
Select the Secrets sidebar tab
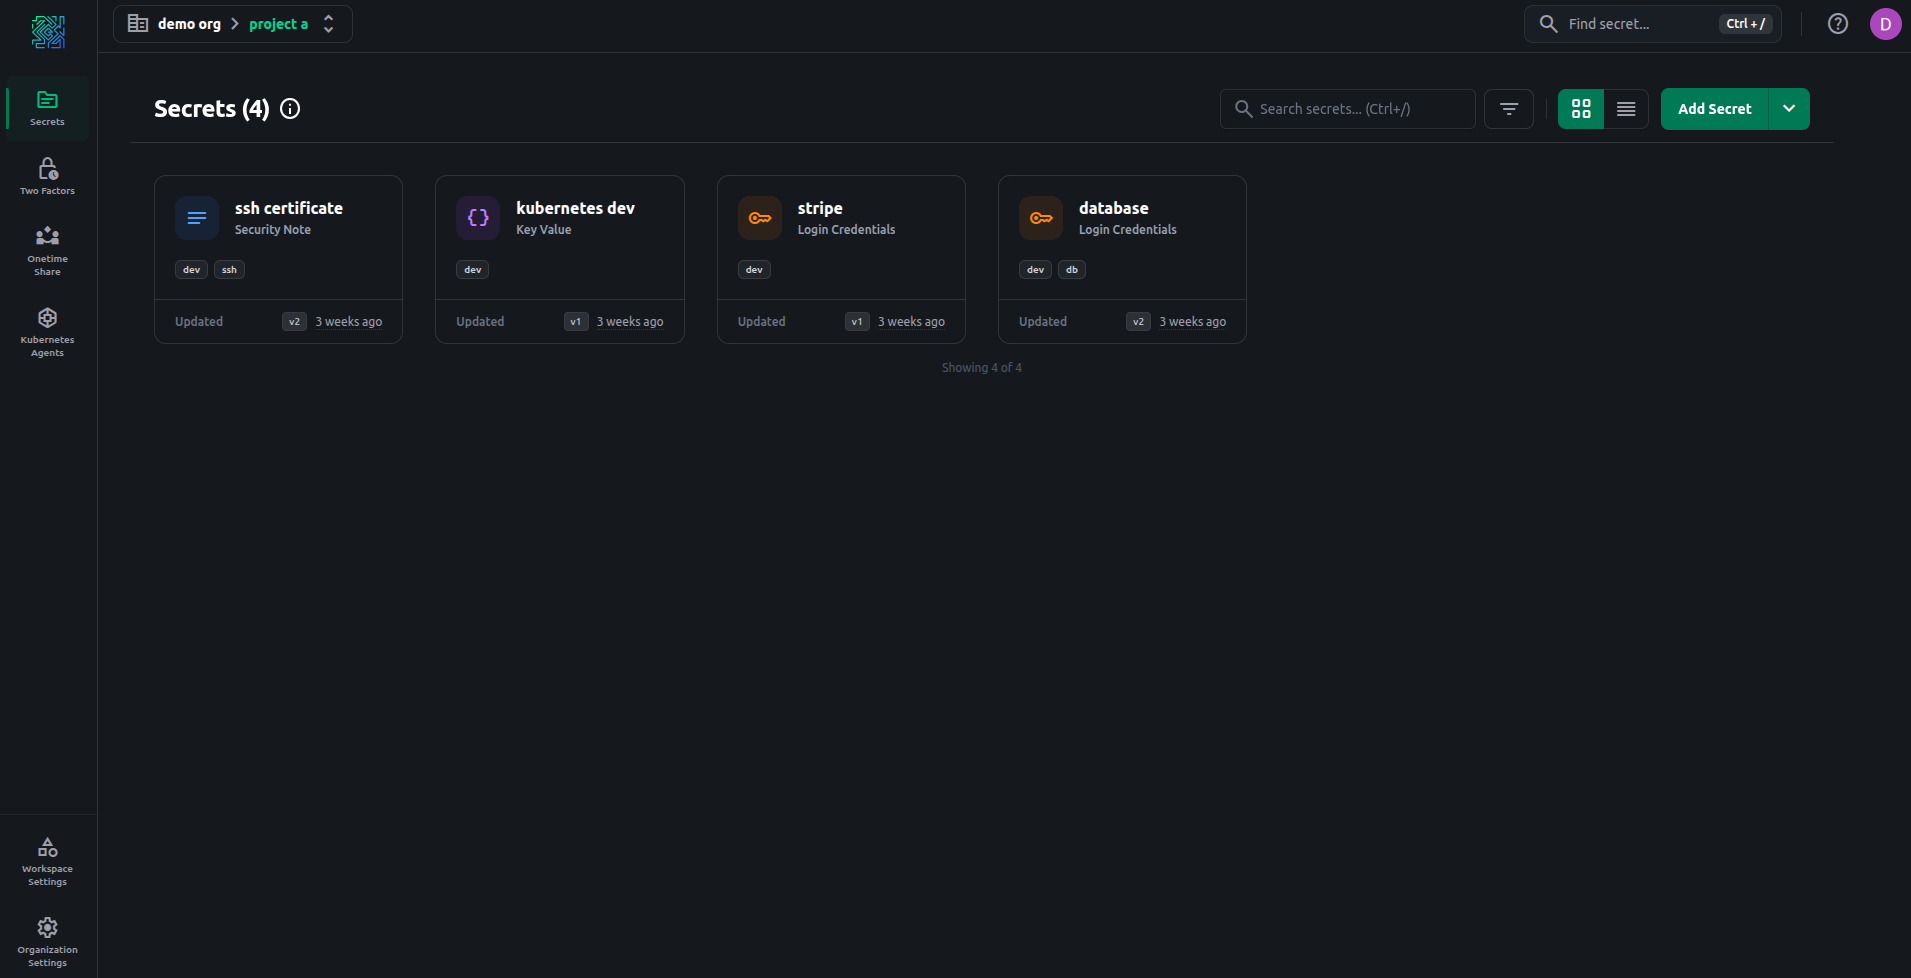pos(47,108)
